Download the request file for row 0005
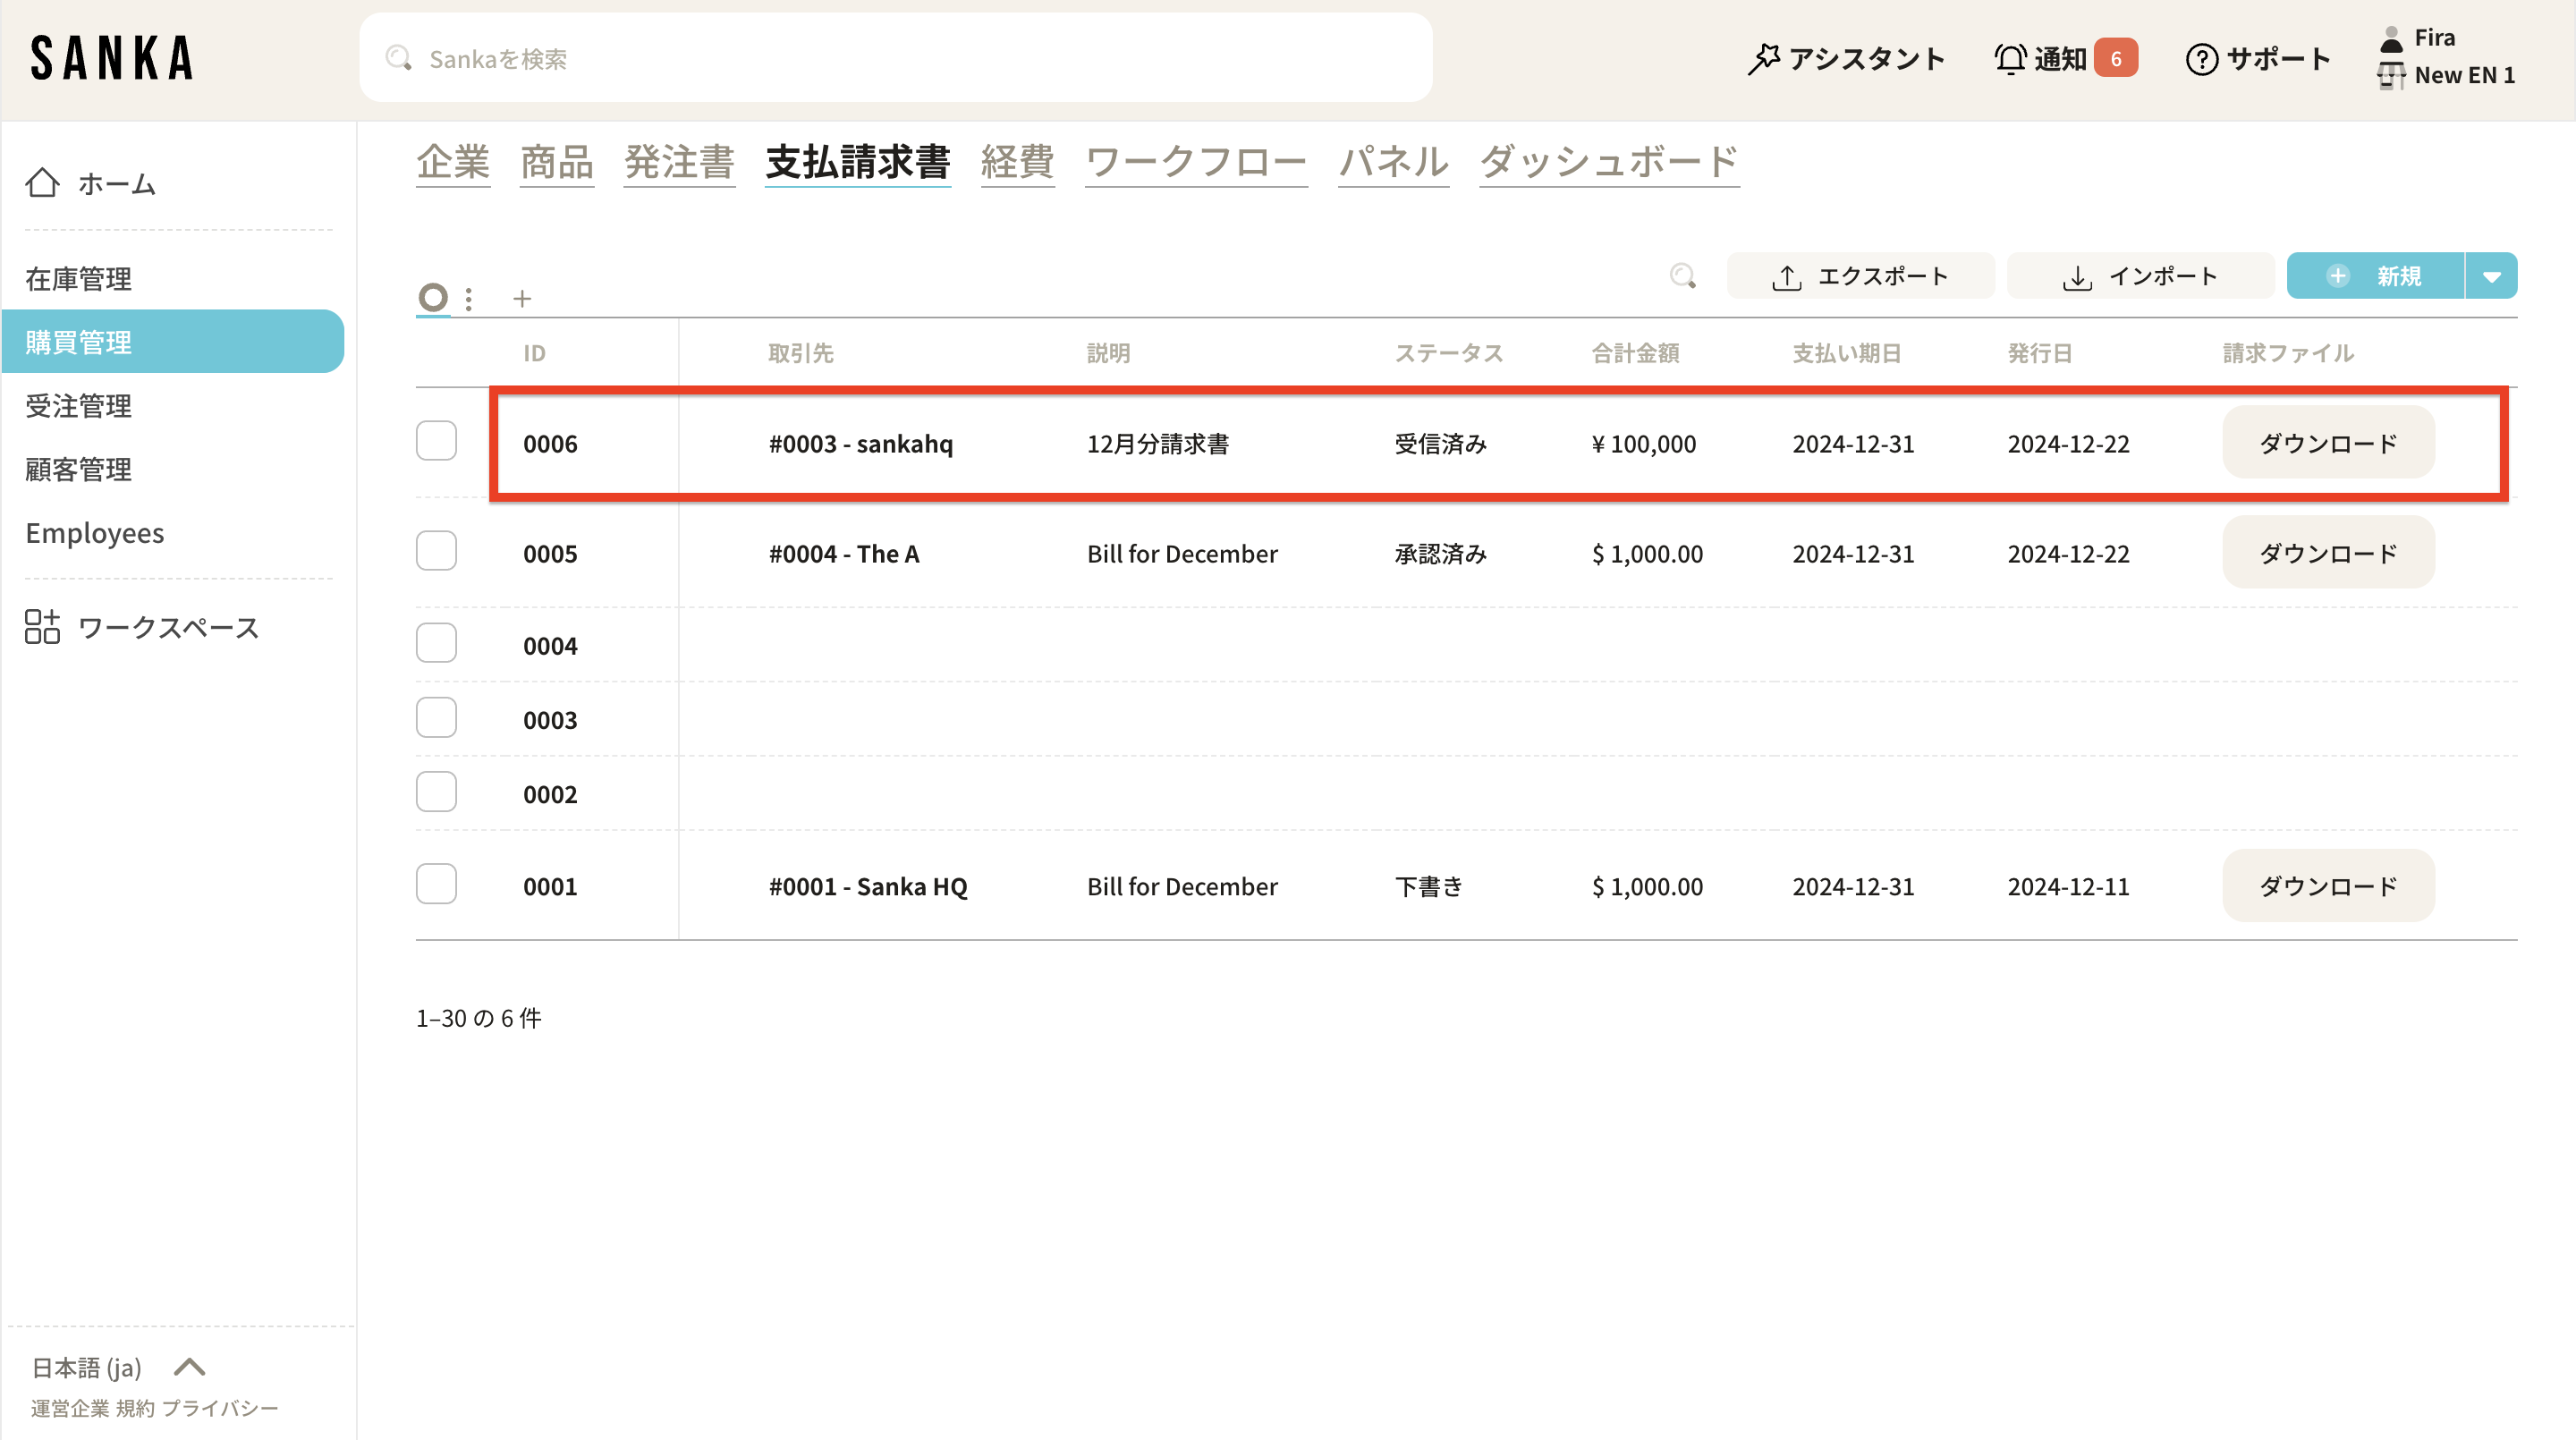The width and height of the screenshot is (2576, 1440). click(x=2327, y=553)
